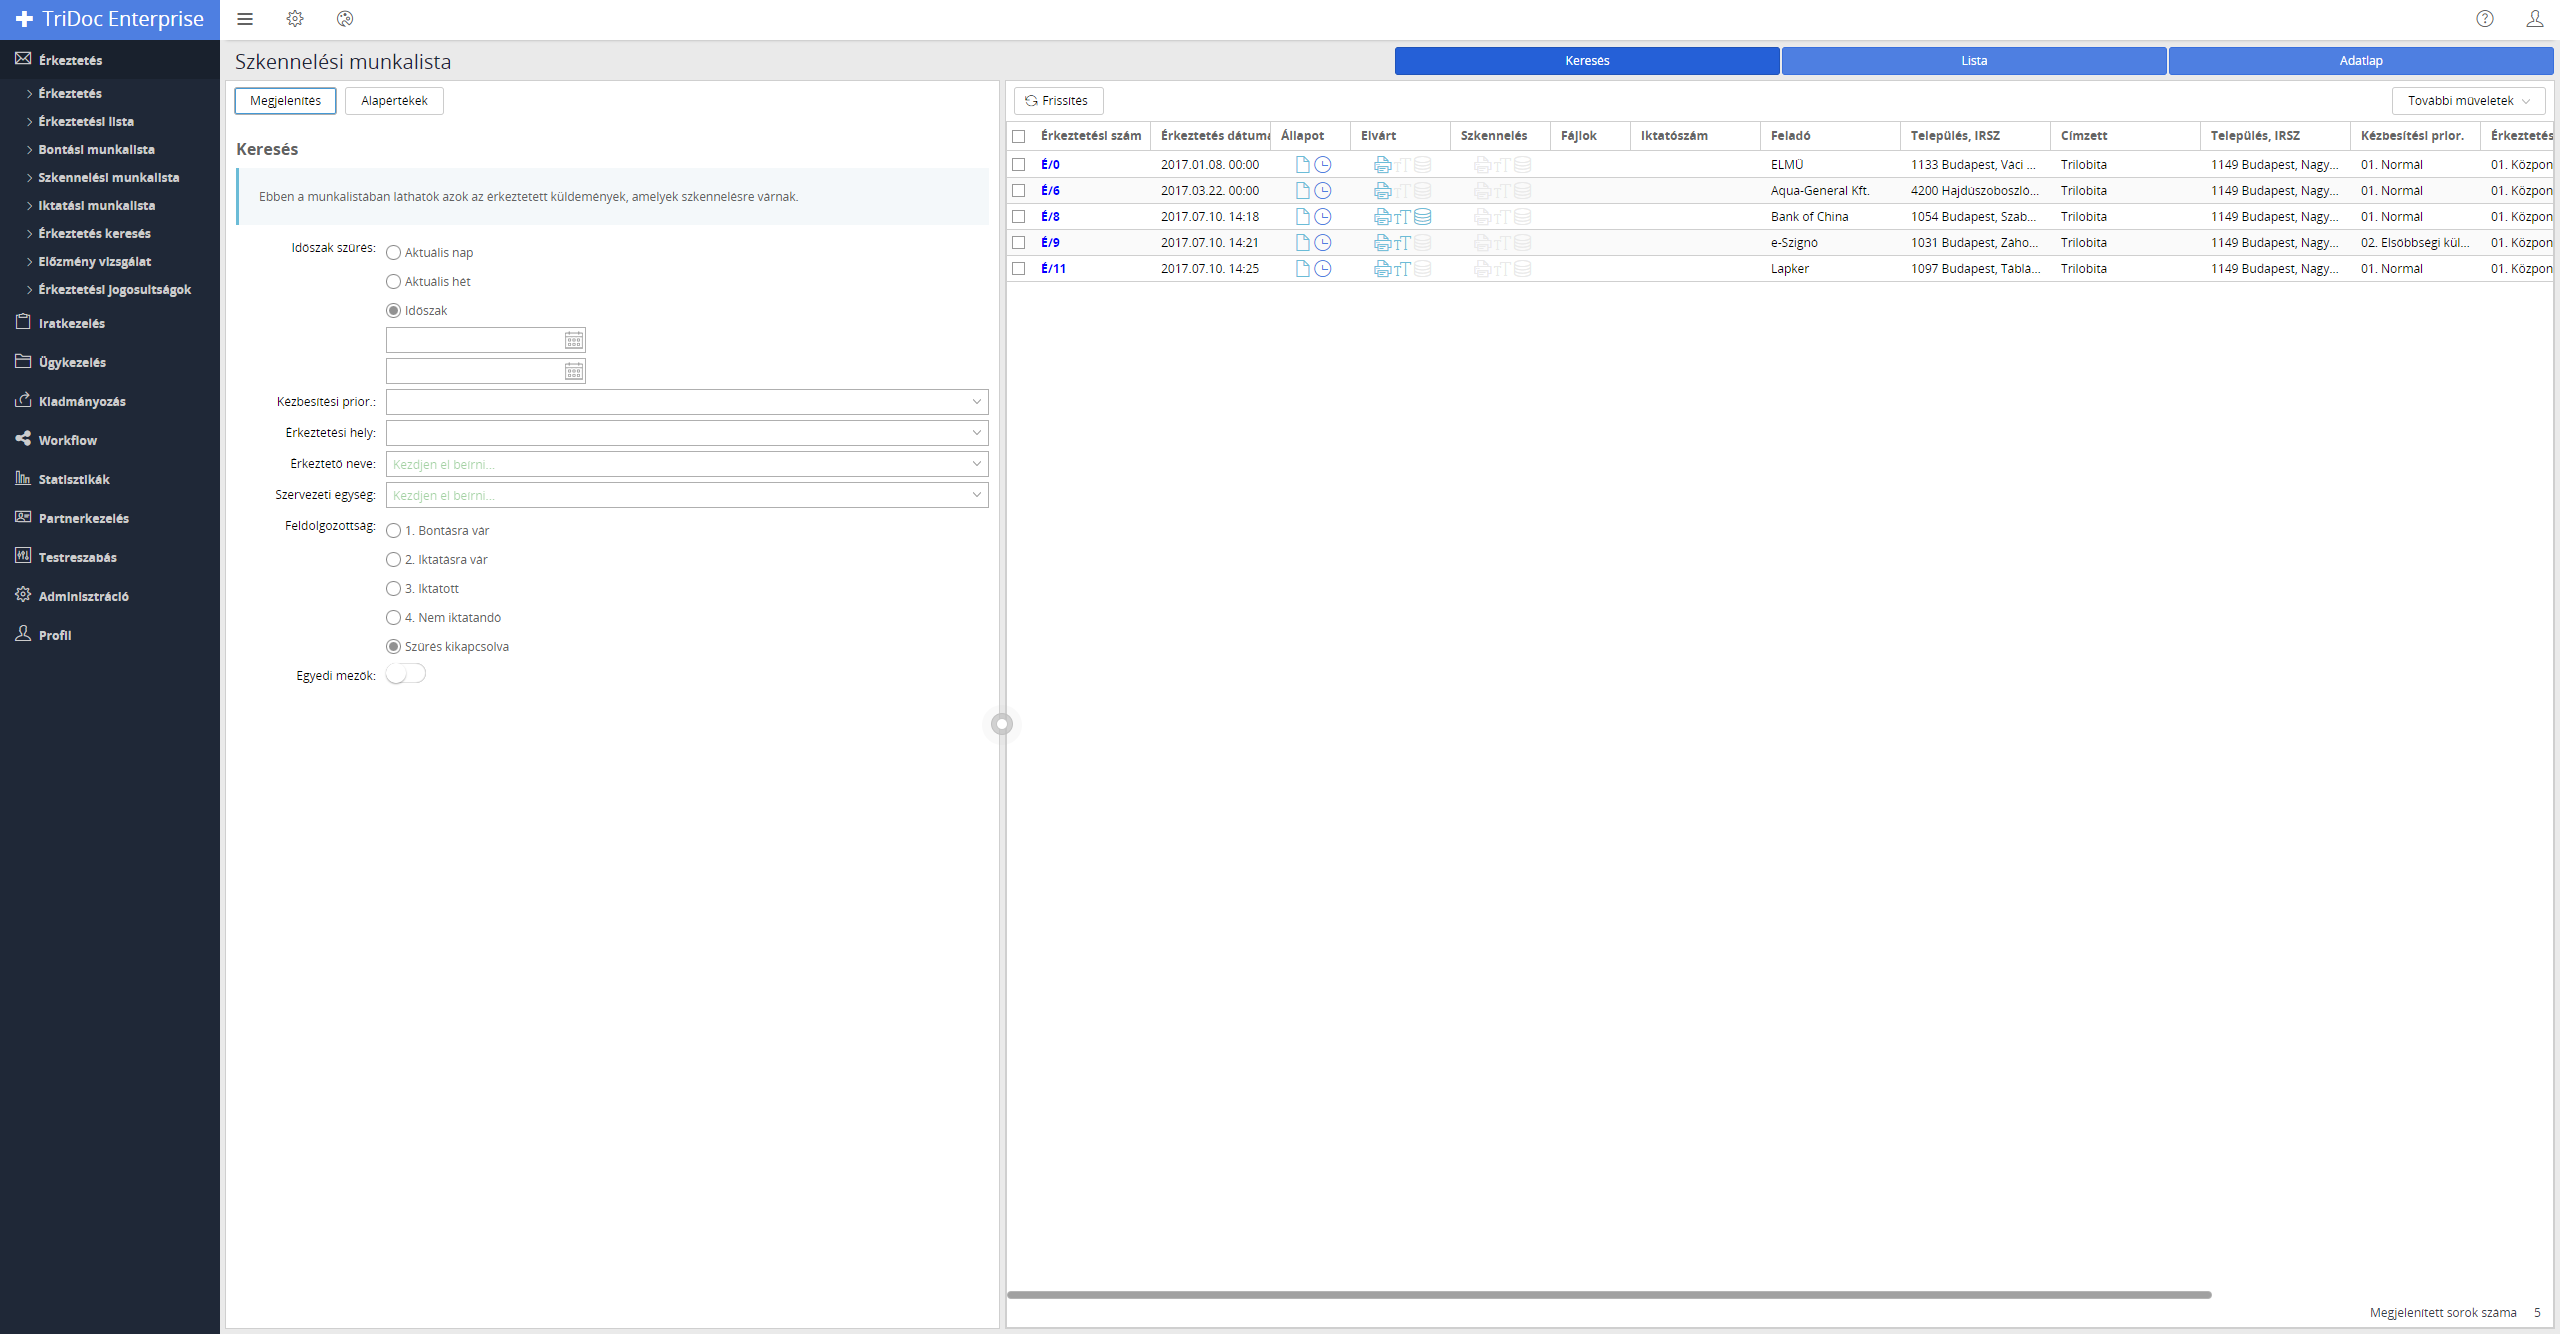
Task: Select the 'Aktualis nap' radio option
Action: pyautogui.click(x=394, y=253)
